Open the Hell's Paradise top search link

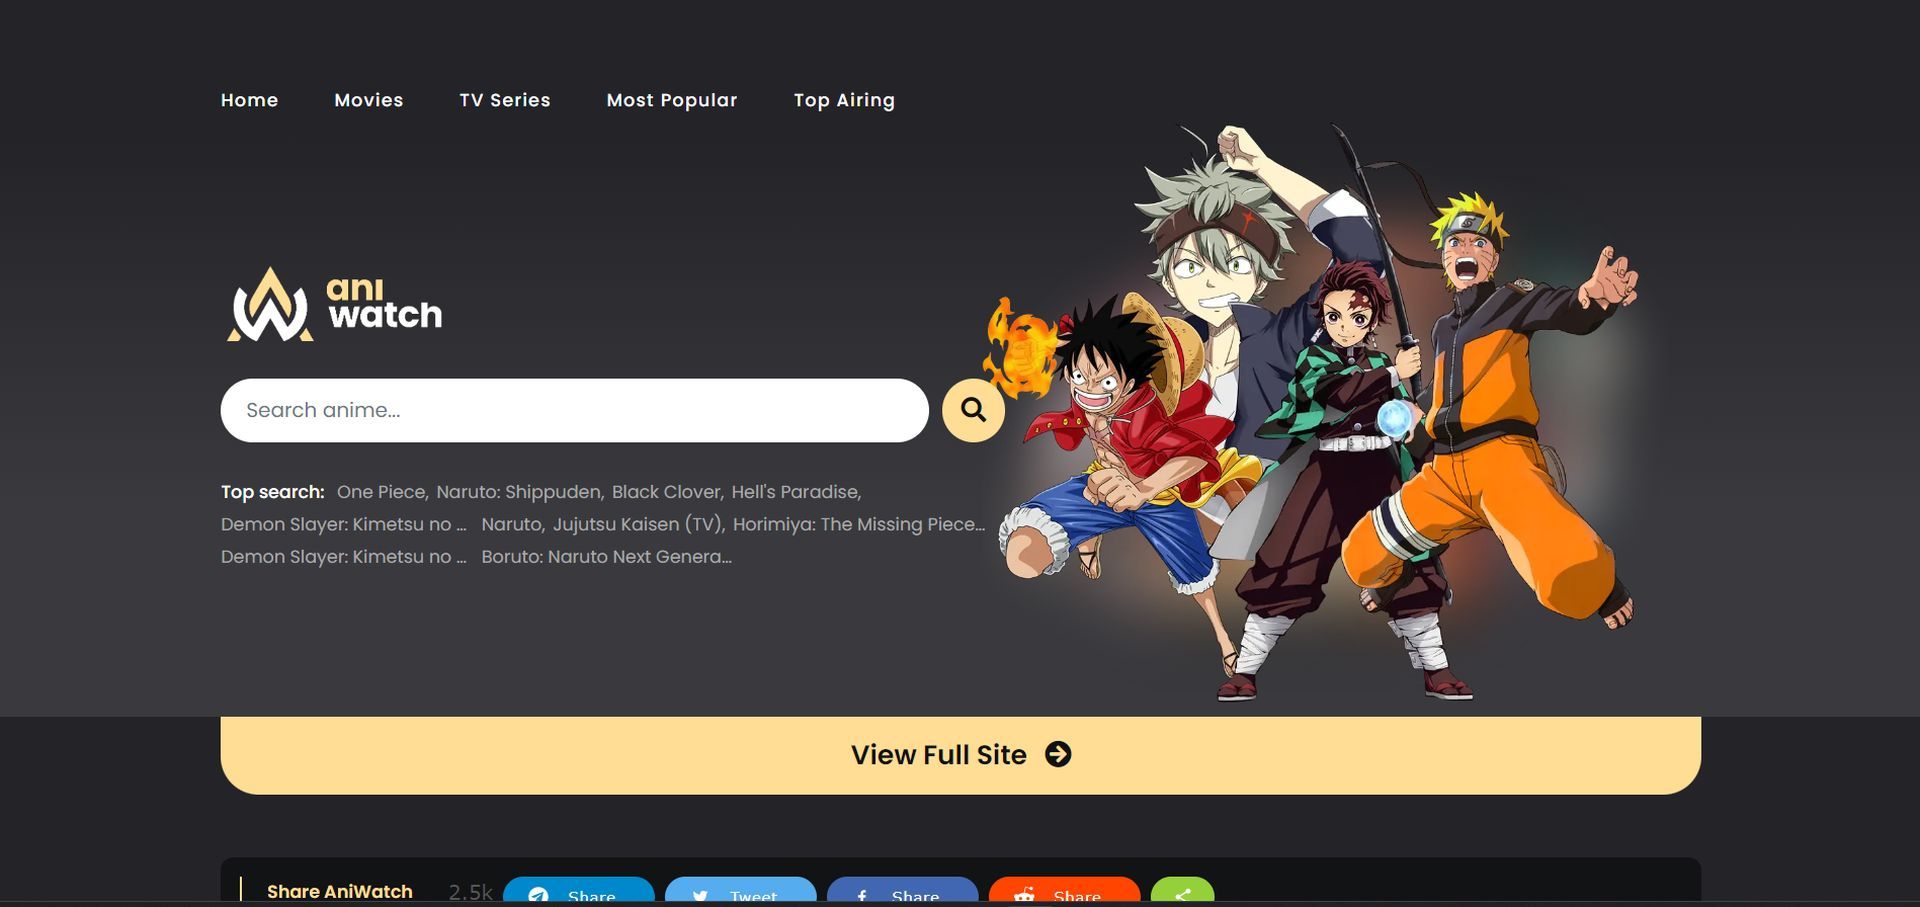795,492
